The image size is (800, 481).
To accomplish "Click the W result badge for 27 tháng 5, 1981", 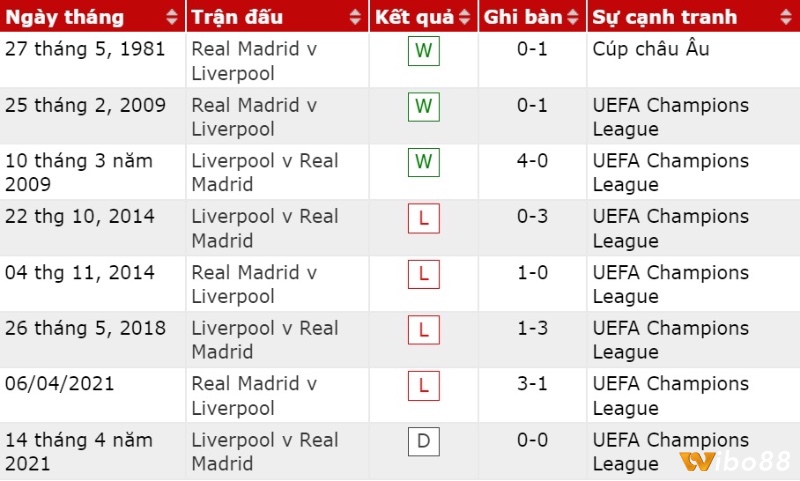I will pyautogui.click(x=424, y=50).
